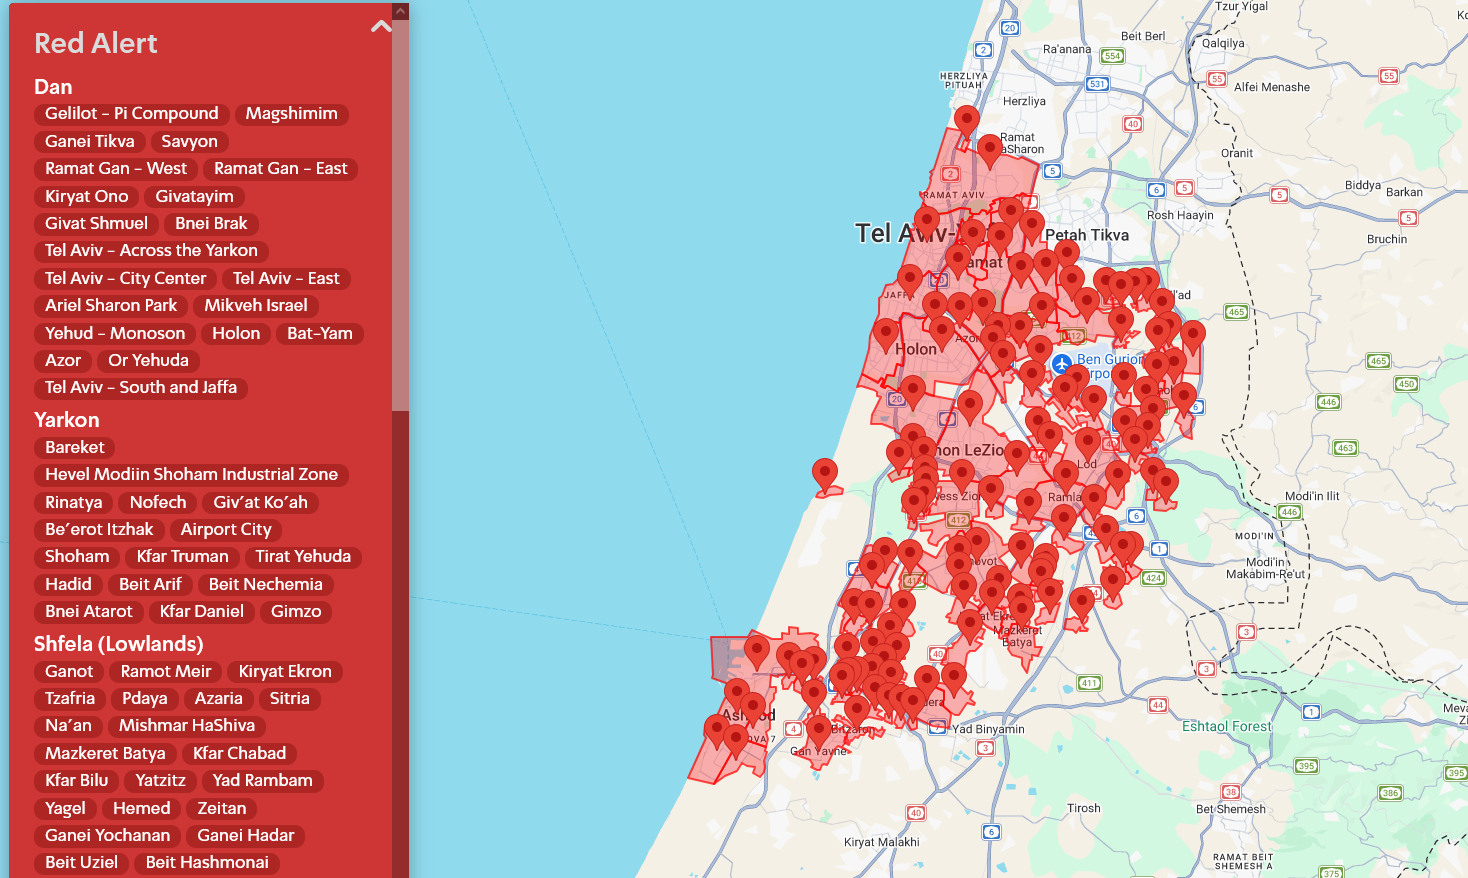Screen dimensions: 1468x878
Task: Click Tel Aviv - Across the Yarkon tag
Action: (152, 251)
